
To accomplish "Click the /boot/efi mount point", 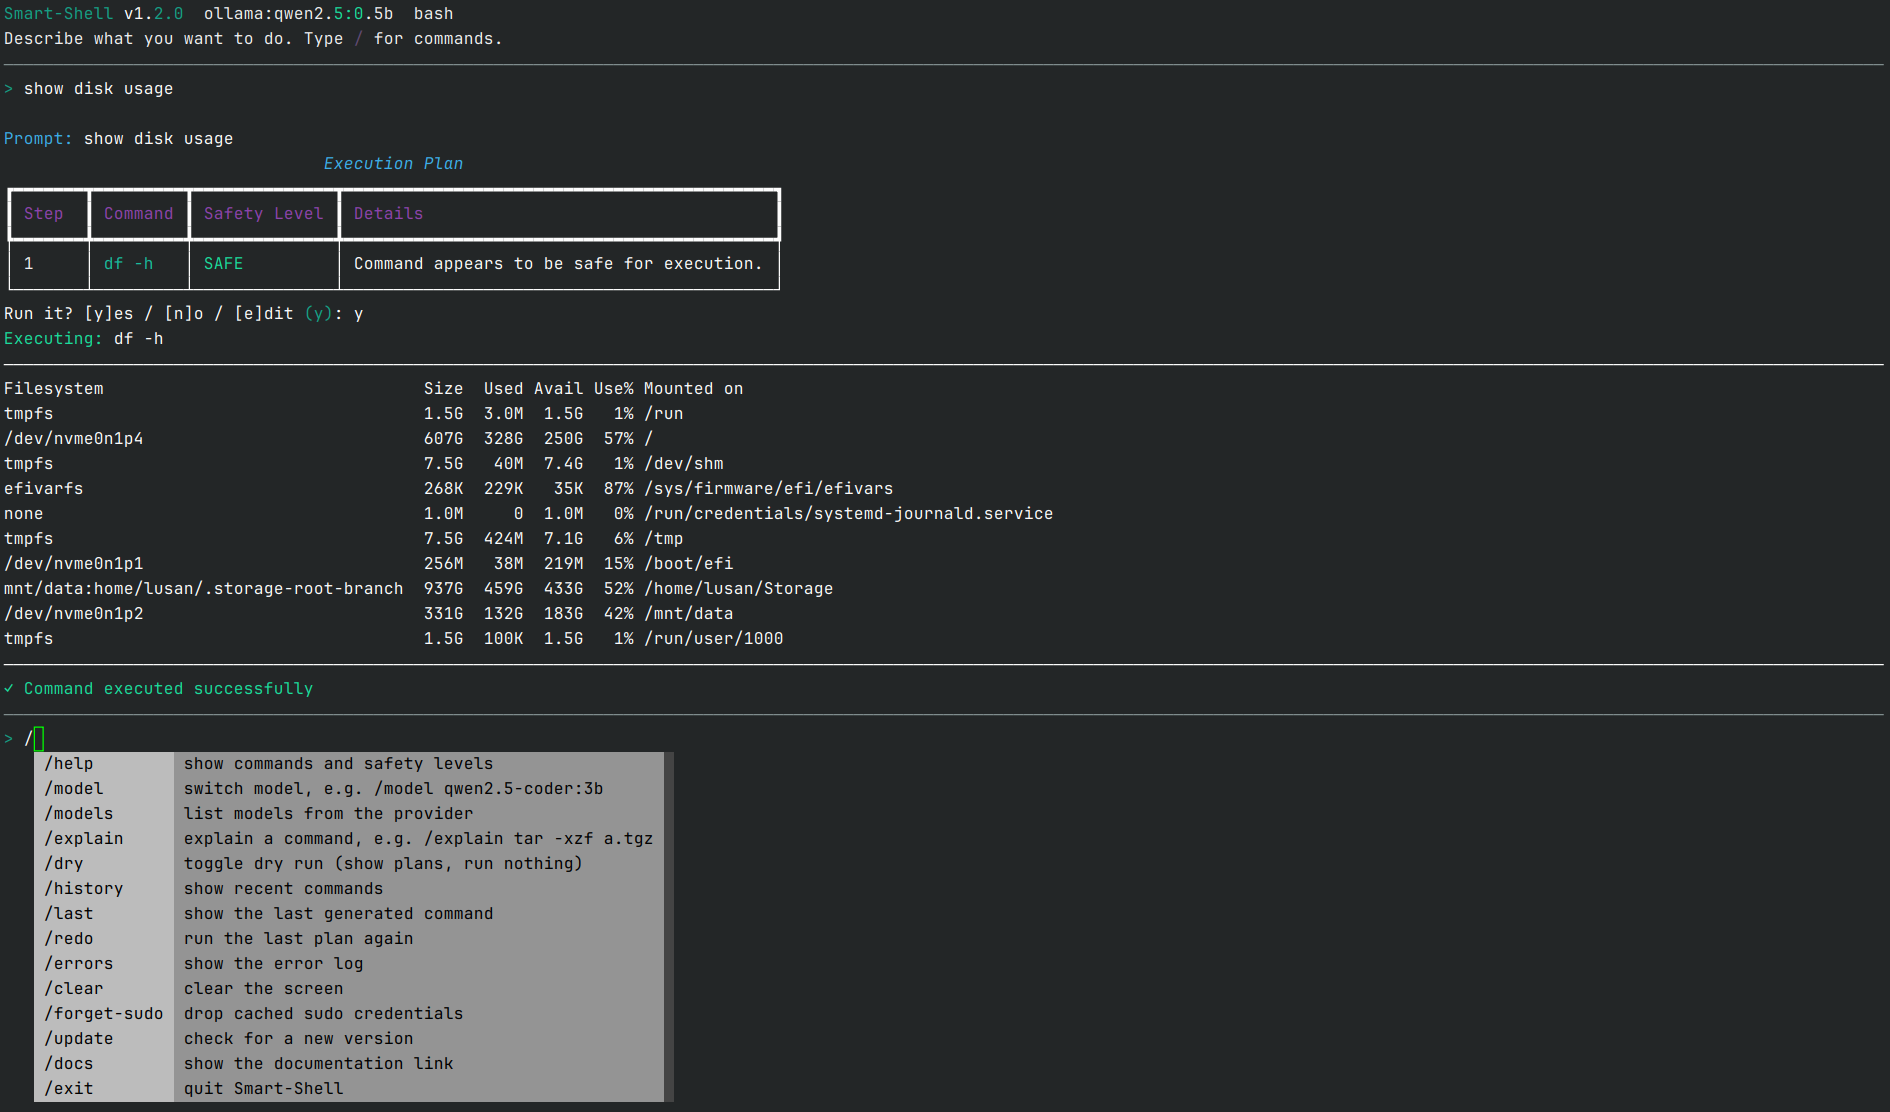I will (x=689, y=564).
